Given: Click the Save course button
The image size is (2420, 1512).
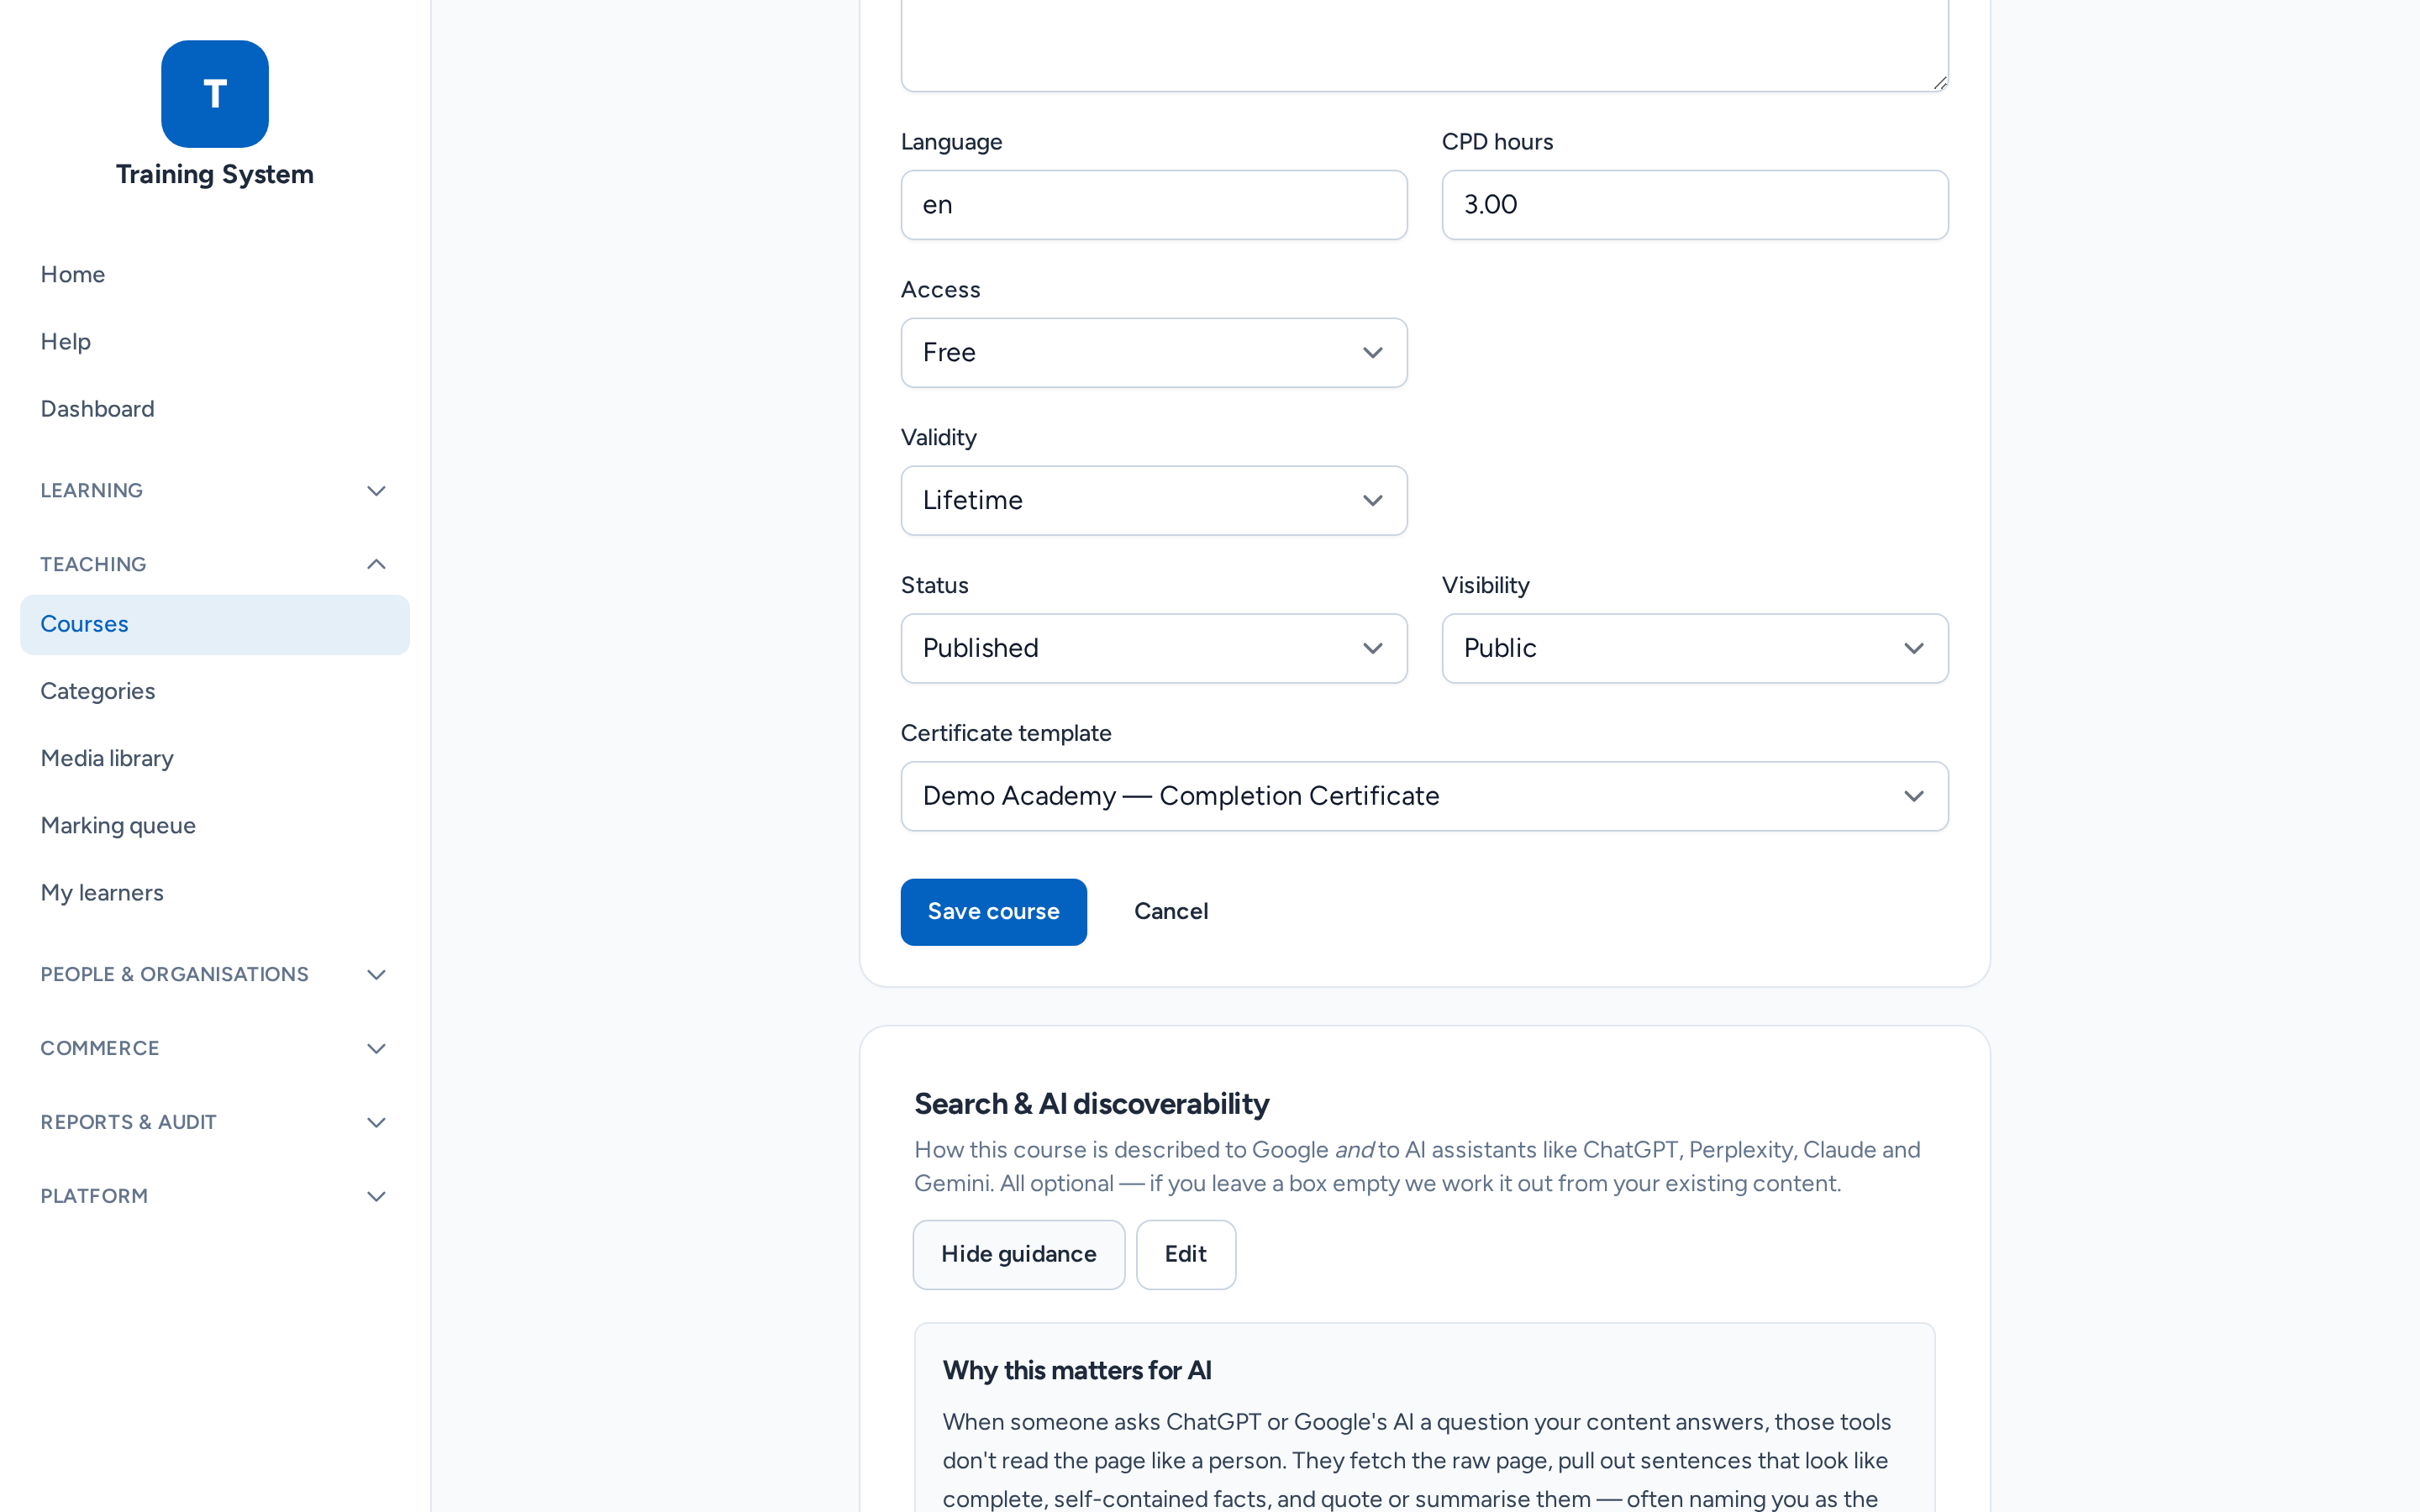Looking at the screenshot, I should (x=993, y=912).
